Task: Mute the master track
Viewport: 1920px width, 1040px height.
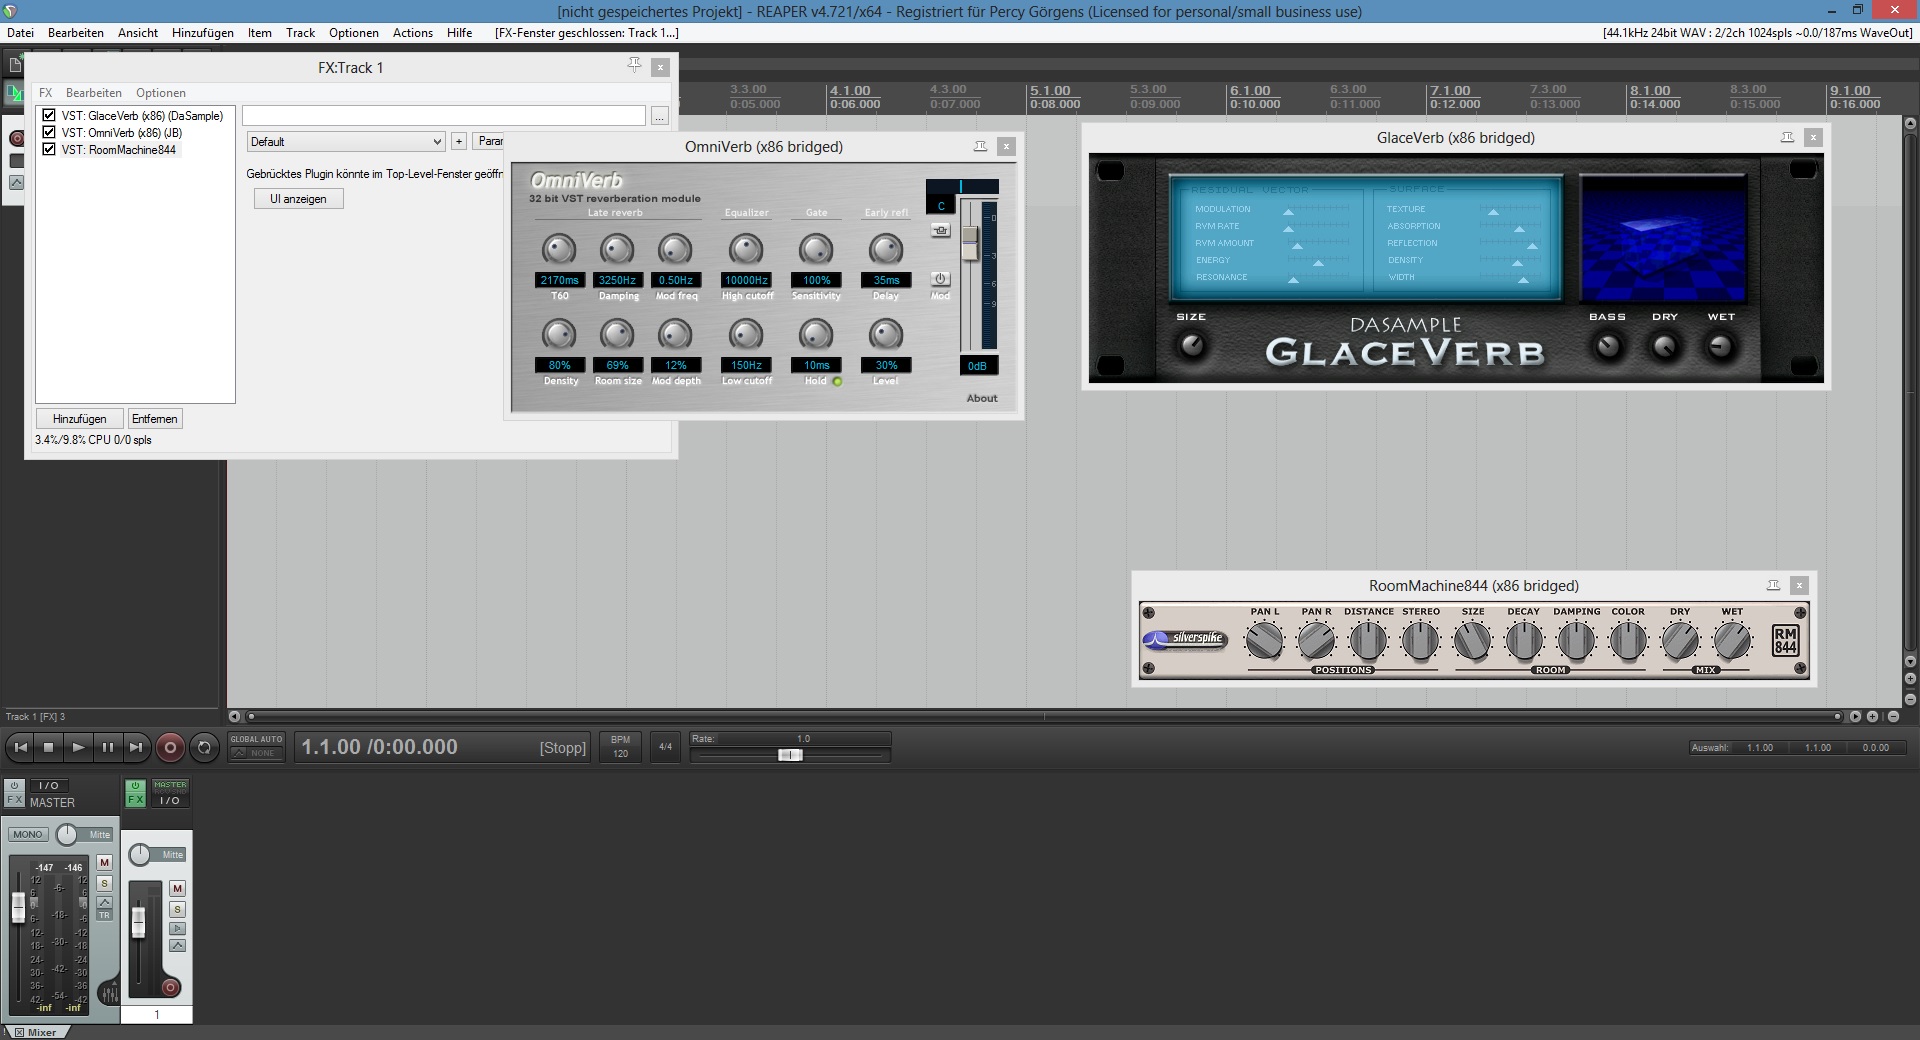Action: pyautogui.click(x=105, y=862)
